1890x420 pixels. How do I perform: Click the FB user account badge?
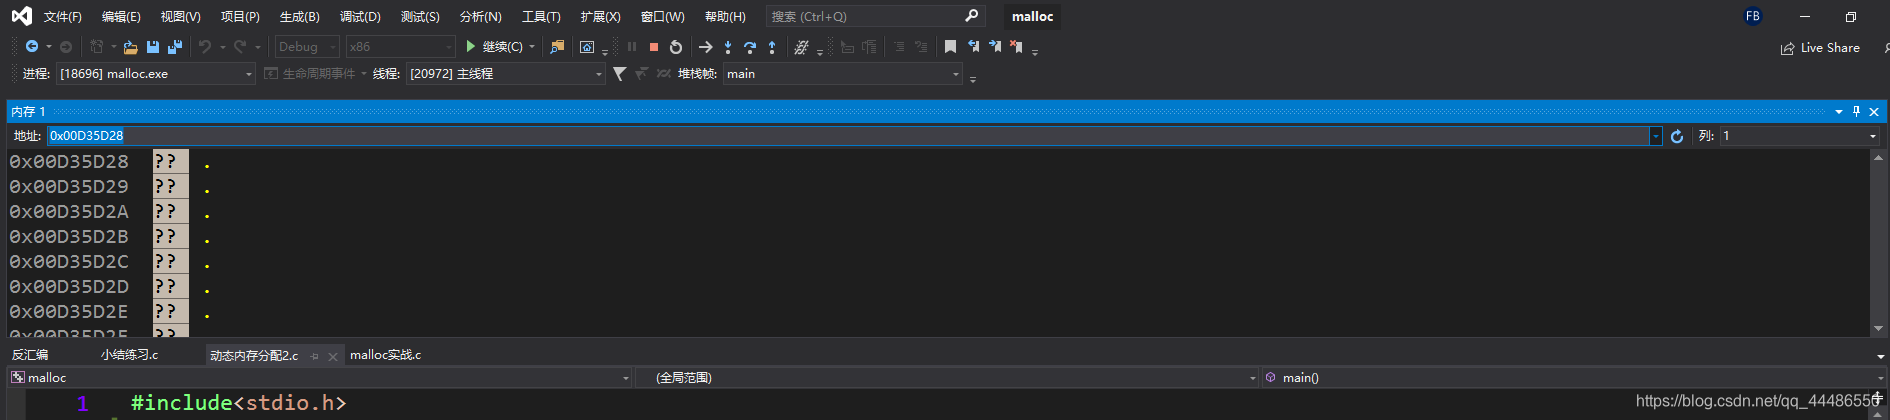point(1753,16)
